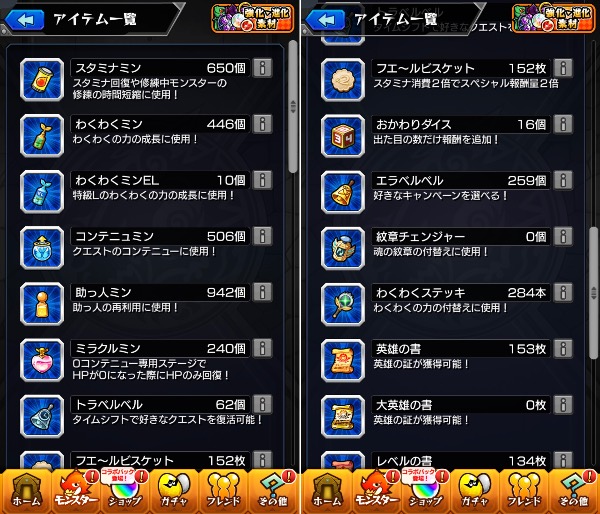The image size is (600, 514).
Task: Show info for 助っ人ミン
Action: (x=263, y=292)
